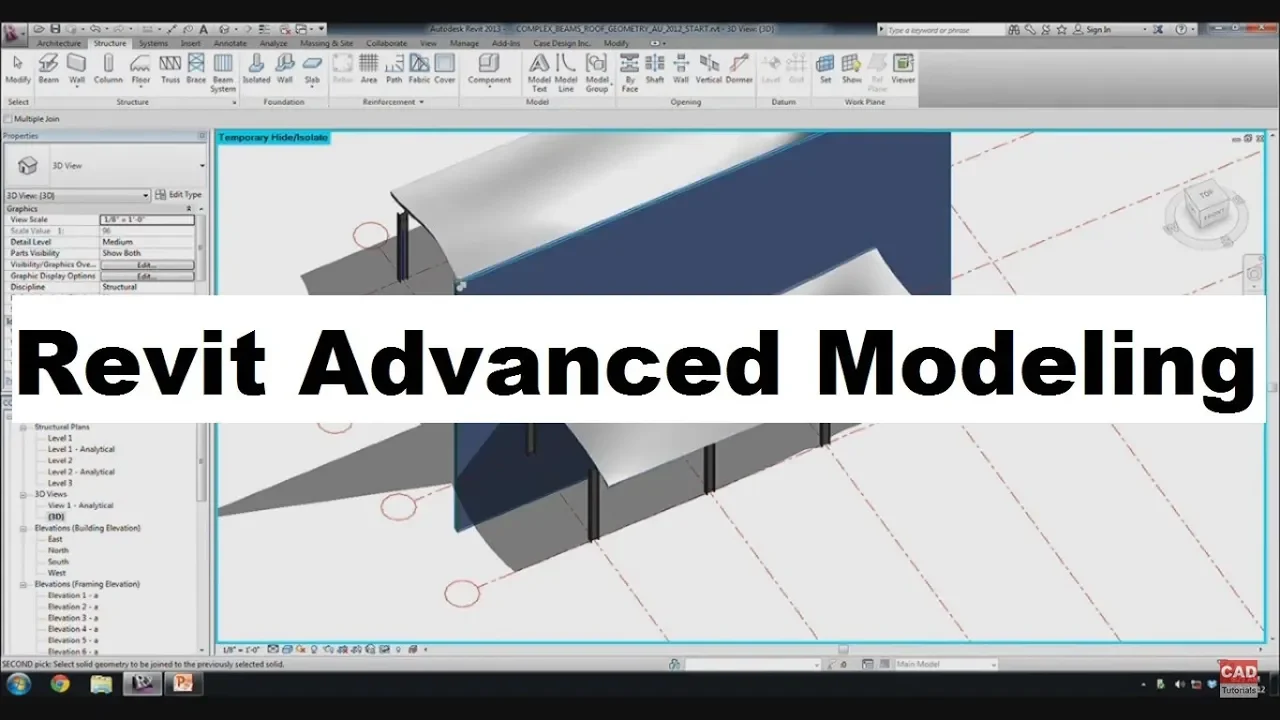
Task: Collapse the Structural Plans tree node
Action: coord(23,427)
